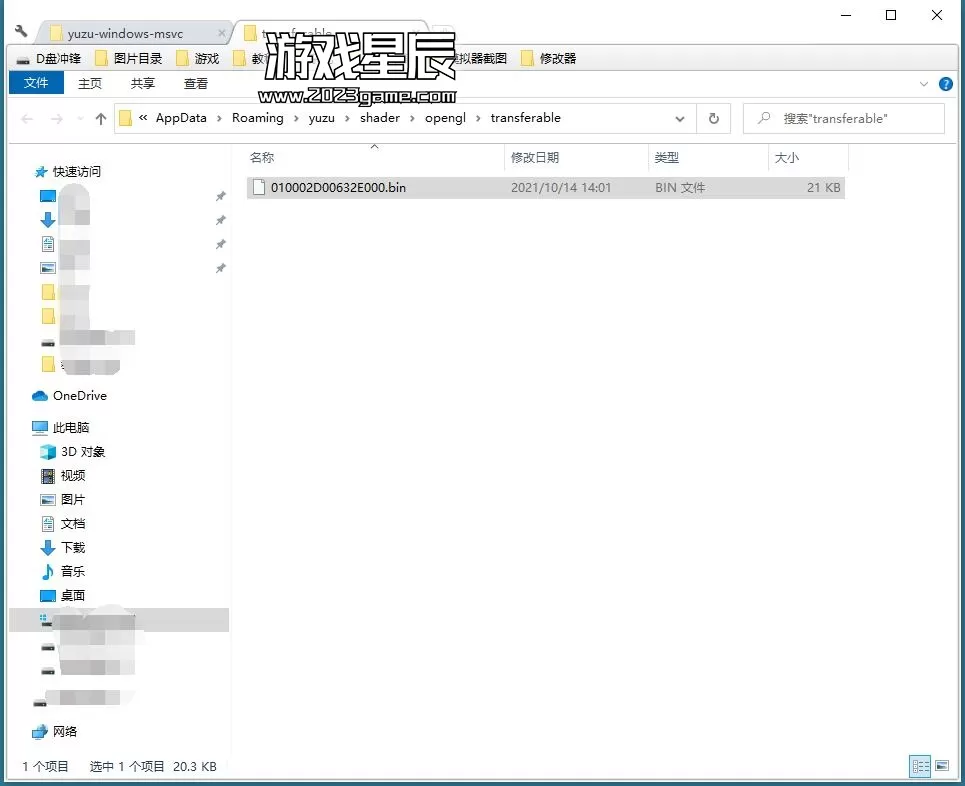Open the 3D 对象 folder

tap(82, 452)
